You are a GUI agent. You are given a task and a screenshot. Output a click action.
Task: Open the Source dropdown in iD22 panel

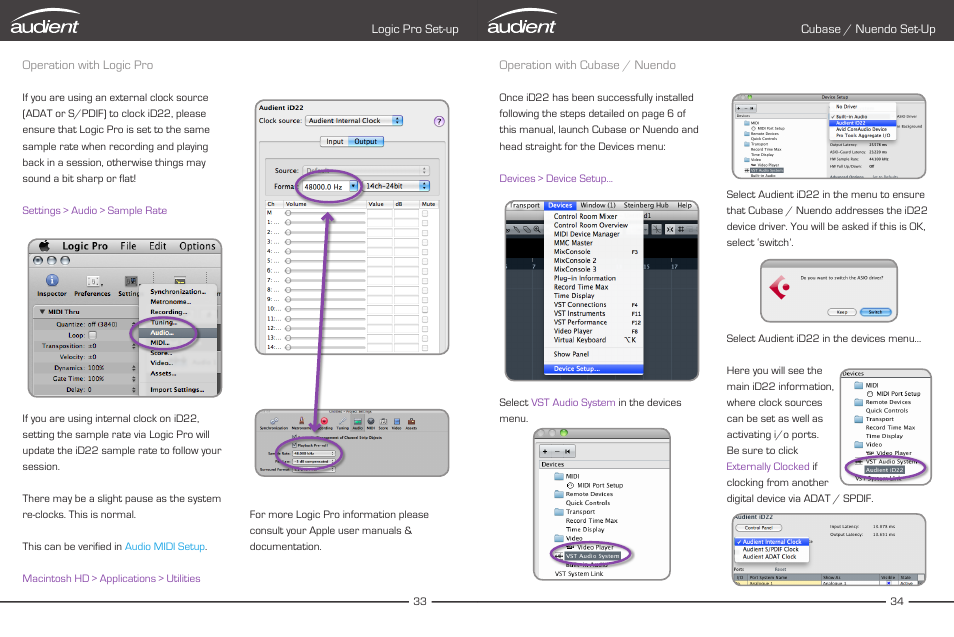click(365, 170)
